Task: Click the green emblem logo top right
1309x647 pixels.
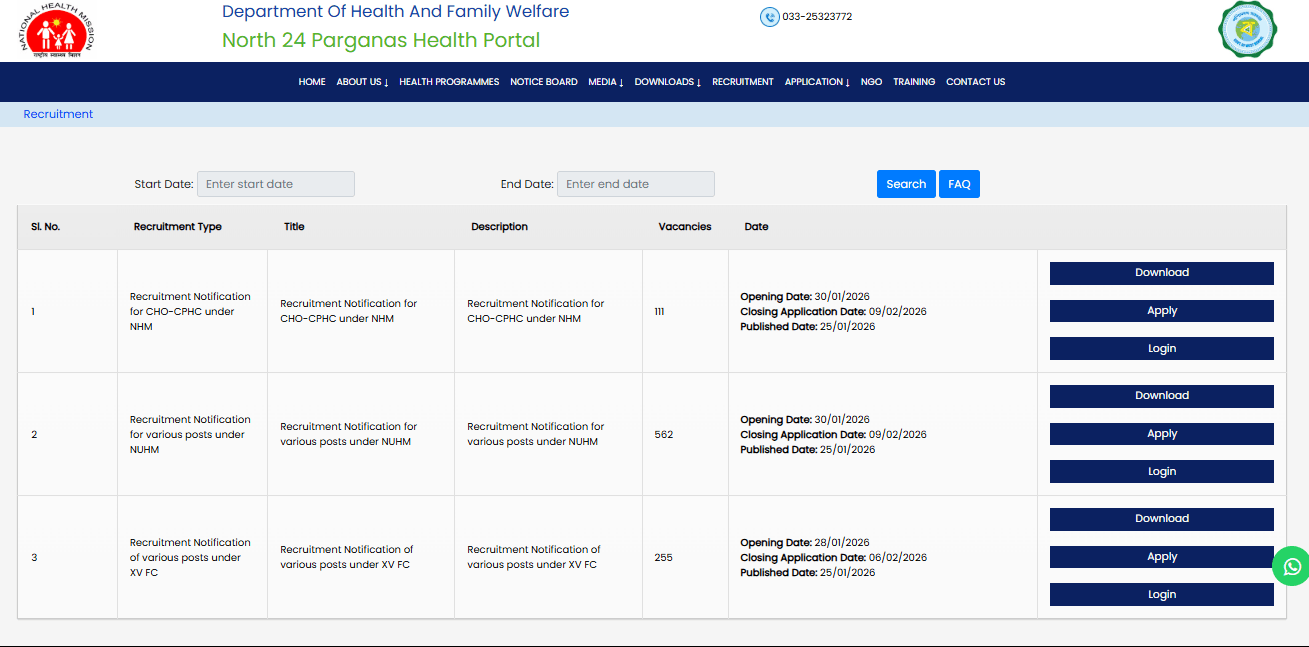Action: (1247, 30)
